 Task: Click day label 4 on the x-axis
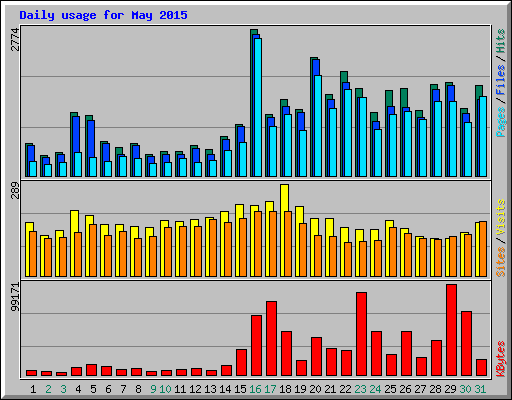pyautogui.click(x=78, y=389)
